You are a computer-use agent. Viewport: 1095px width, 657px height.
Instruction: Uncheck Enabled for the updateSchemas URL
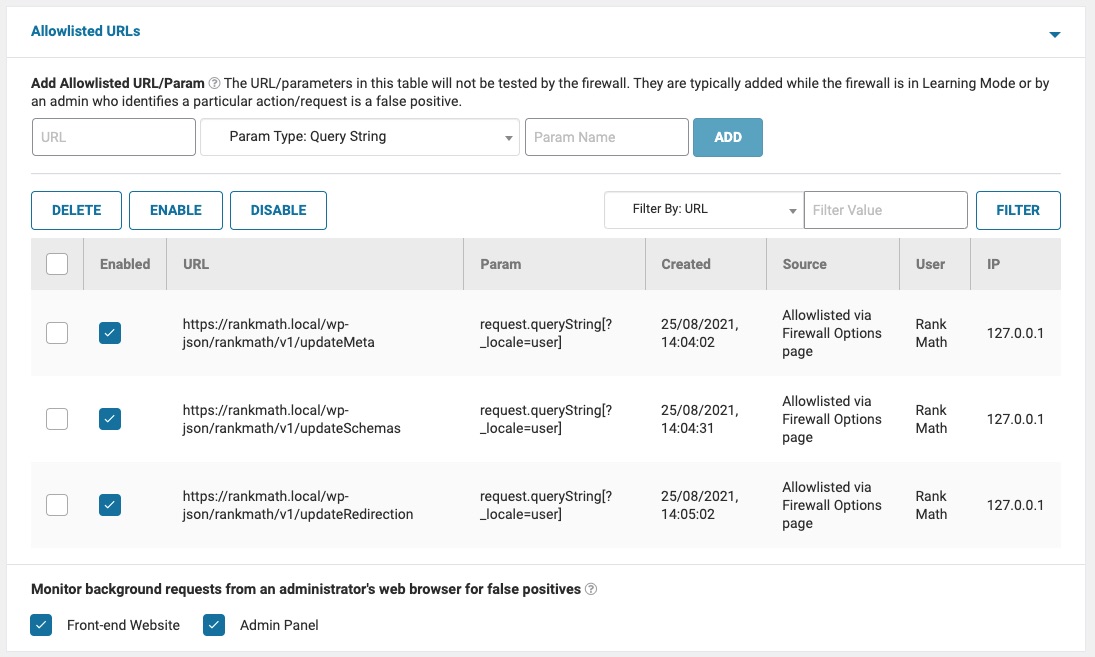tap(110, 419)
